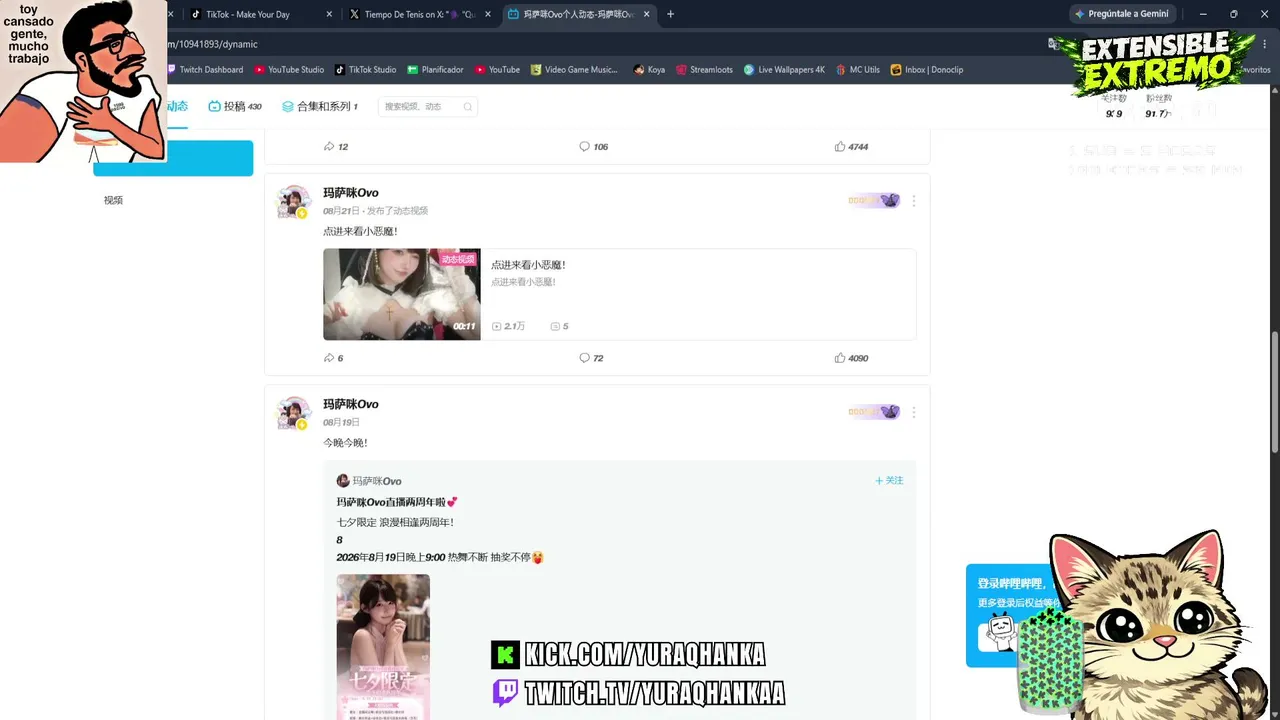Open more options on the 08月19日 post
1280x720 pixels.
point(913,412)
